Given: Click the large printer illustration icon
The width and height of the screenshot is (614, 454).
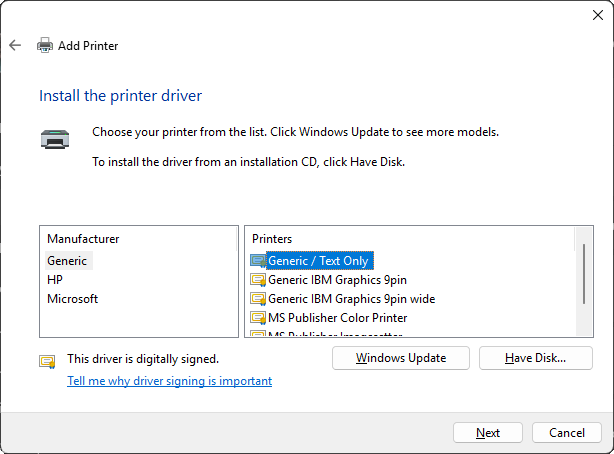Looking at the screenshot, I should pyautogui.click(x=55, y=139).
